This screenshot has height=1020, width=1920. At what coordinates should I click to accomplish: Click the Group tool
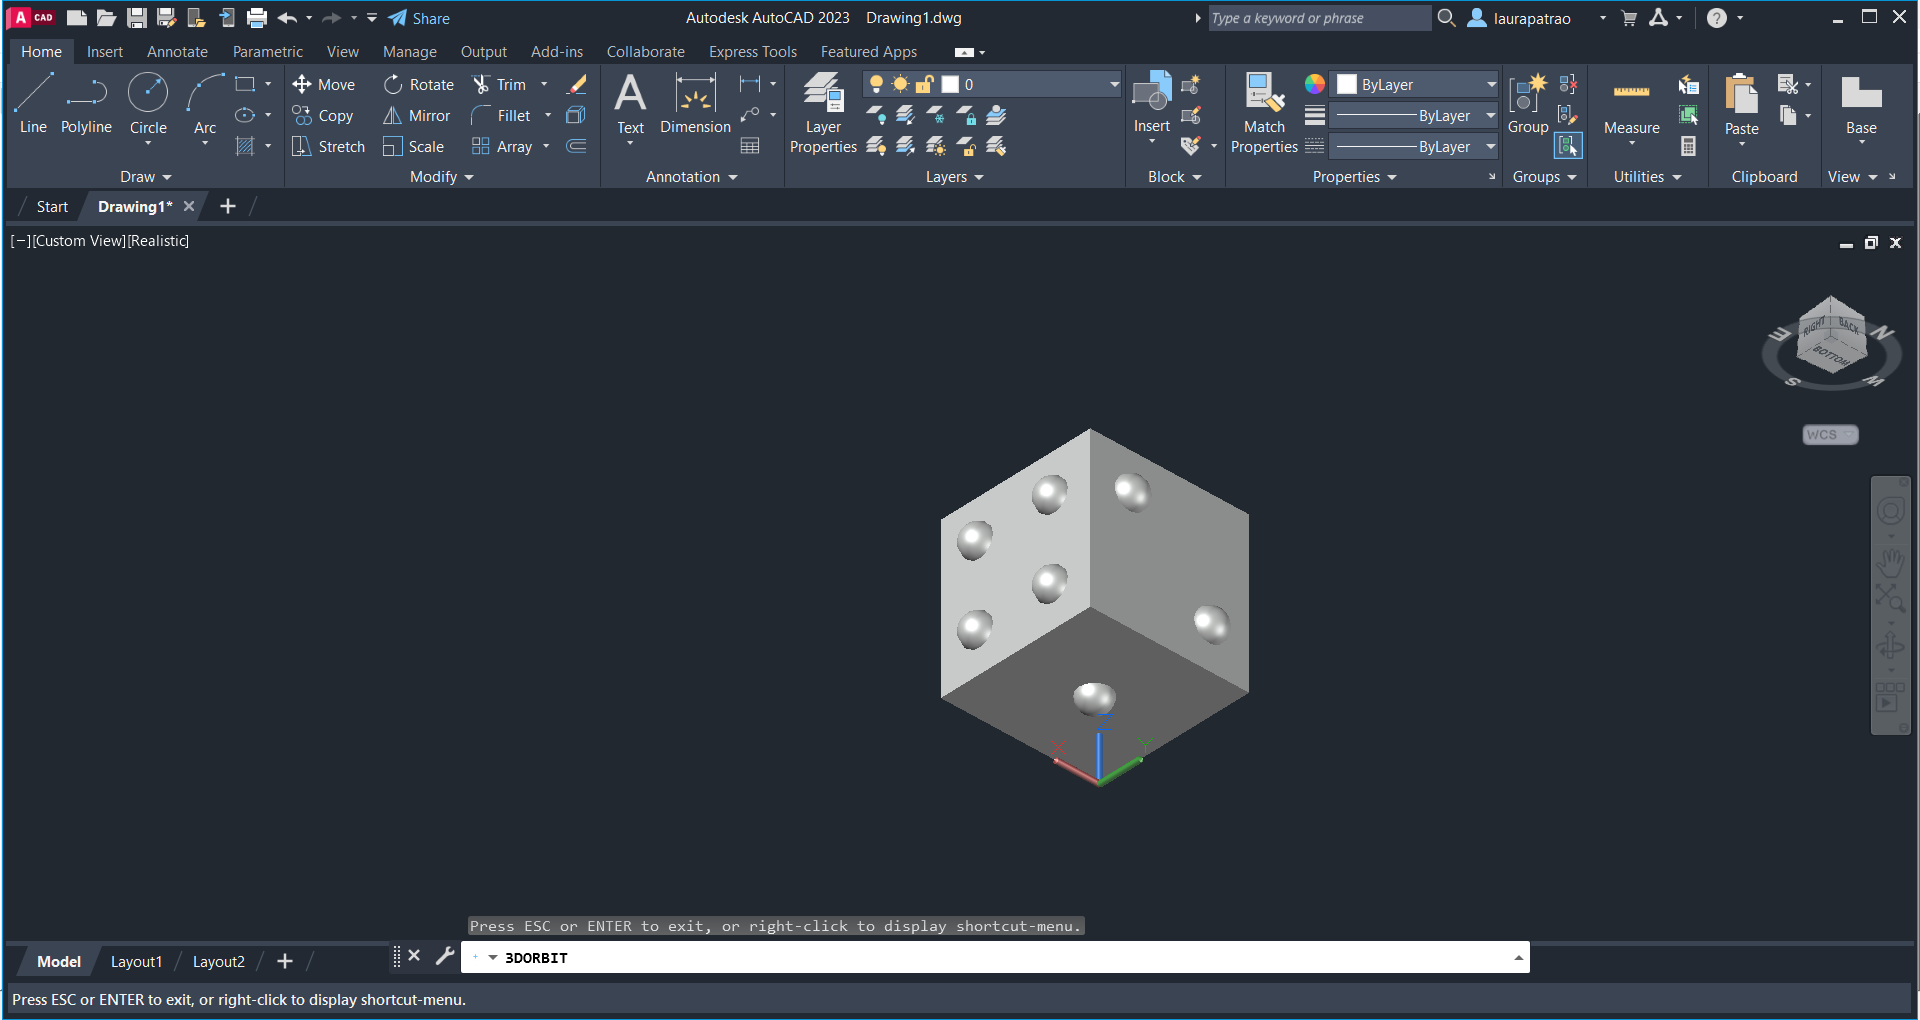tap(1528, 104)
